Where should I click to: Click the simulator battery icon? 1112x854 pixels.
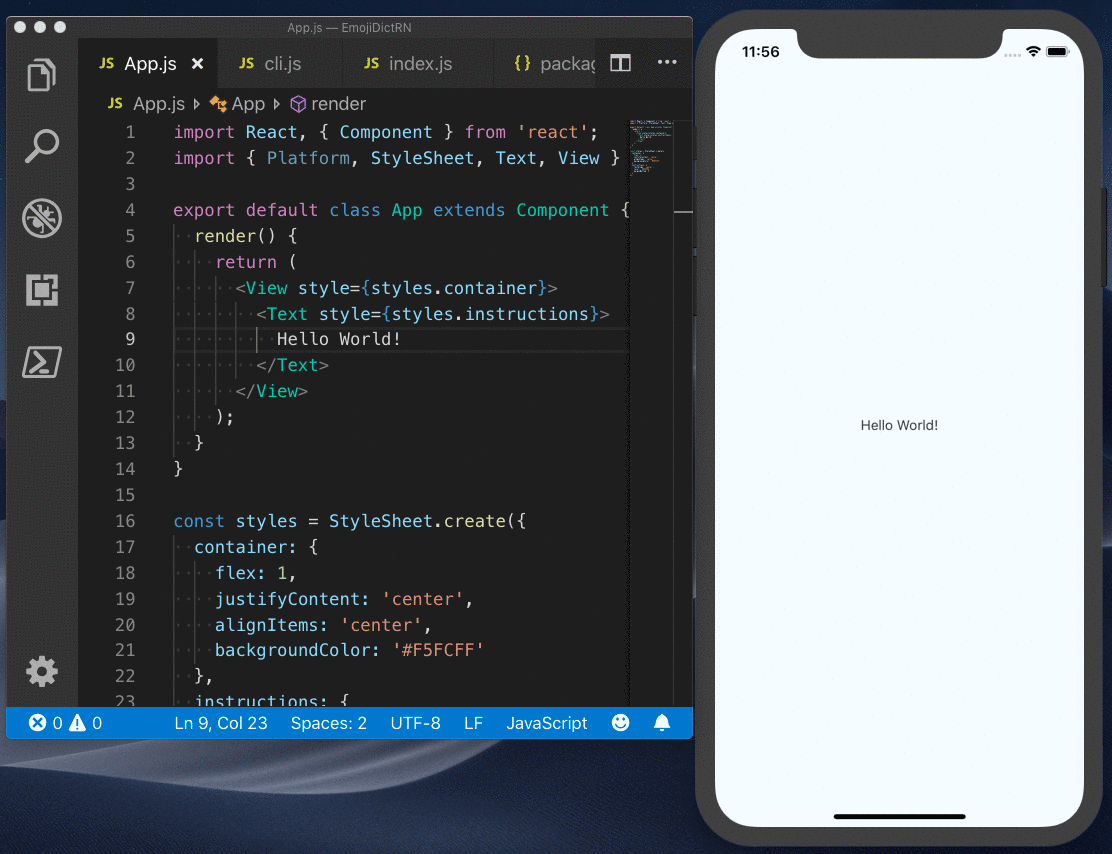point(1057,51)
